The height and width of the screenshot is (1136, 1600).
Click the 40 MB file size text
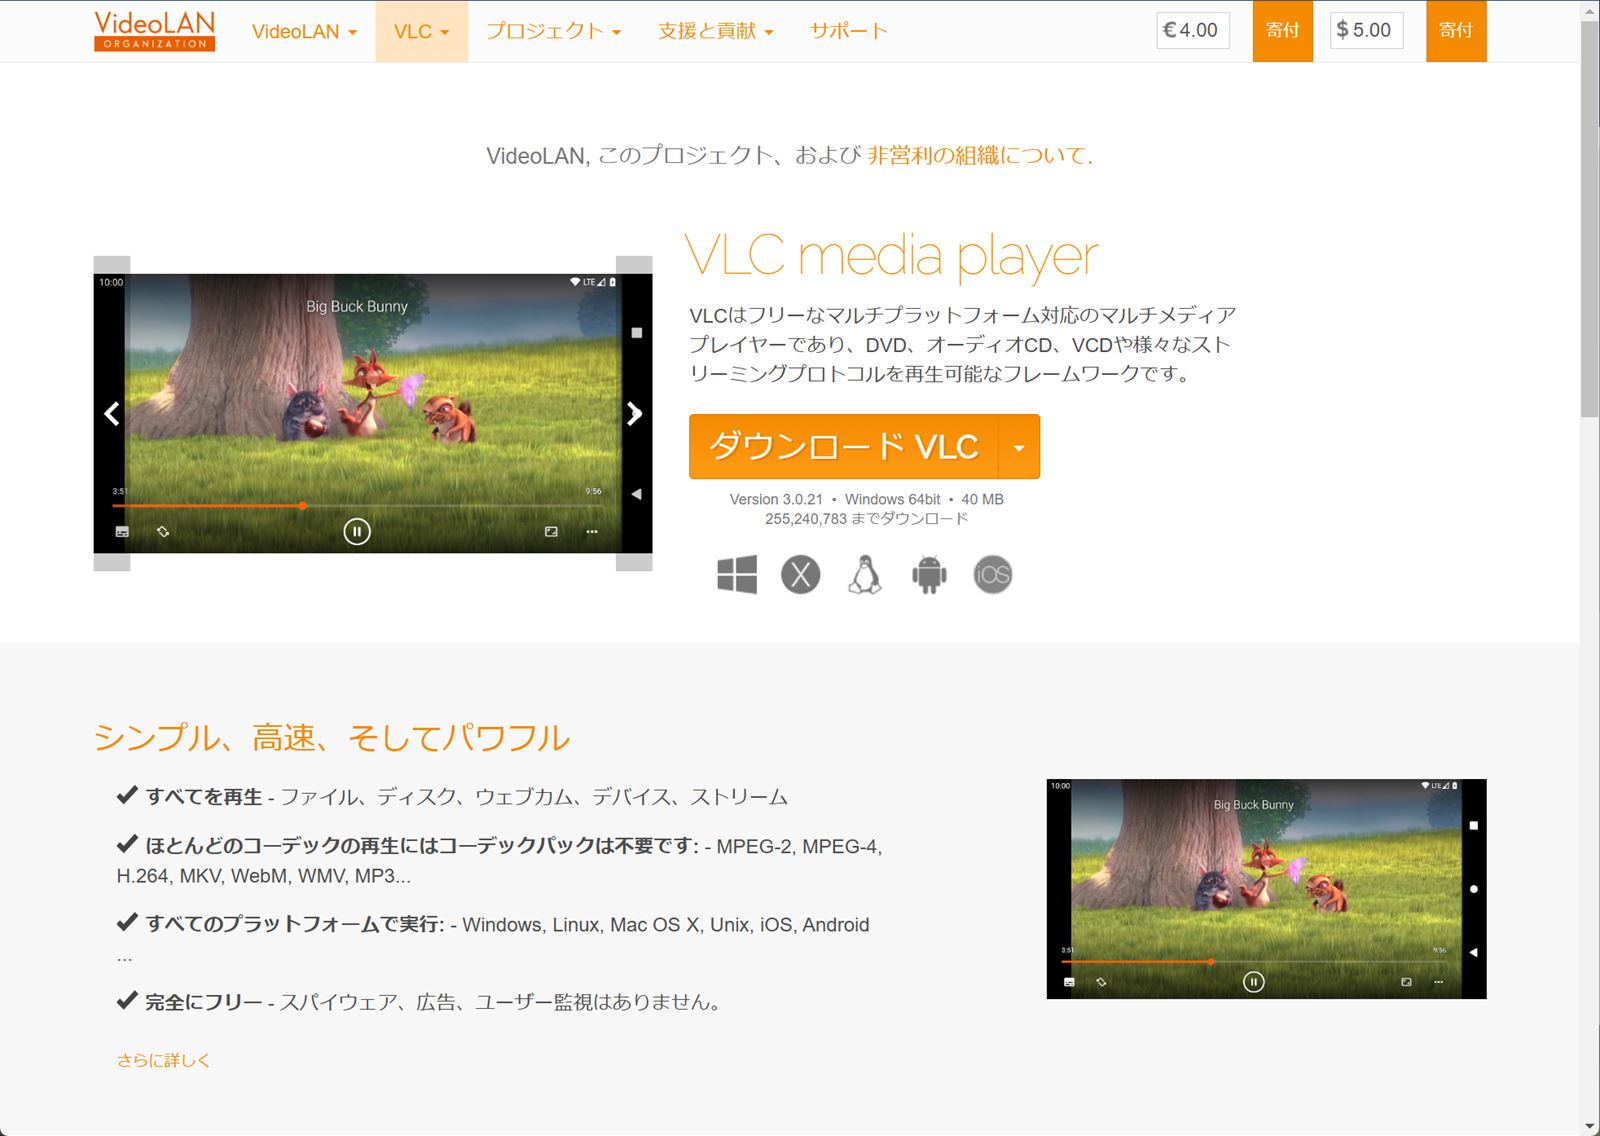click(x=982, y=499)
